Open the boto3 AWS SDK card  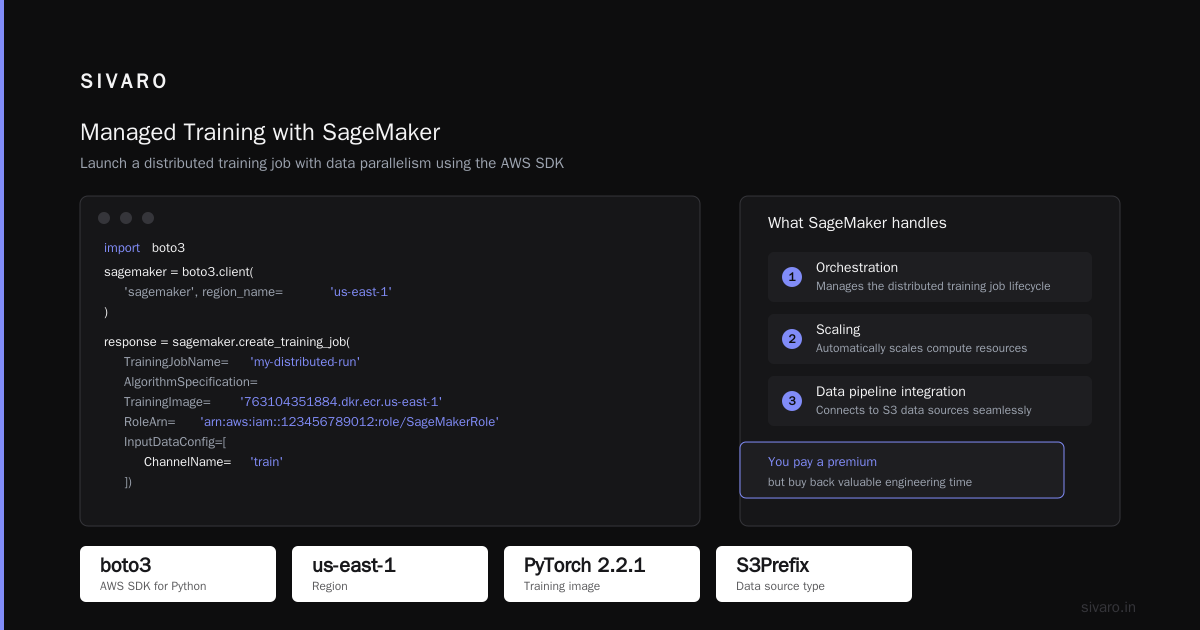[x=178, y=574]
